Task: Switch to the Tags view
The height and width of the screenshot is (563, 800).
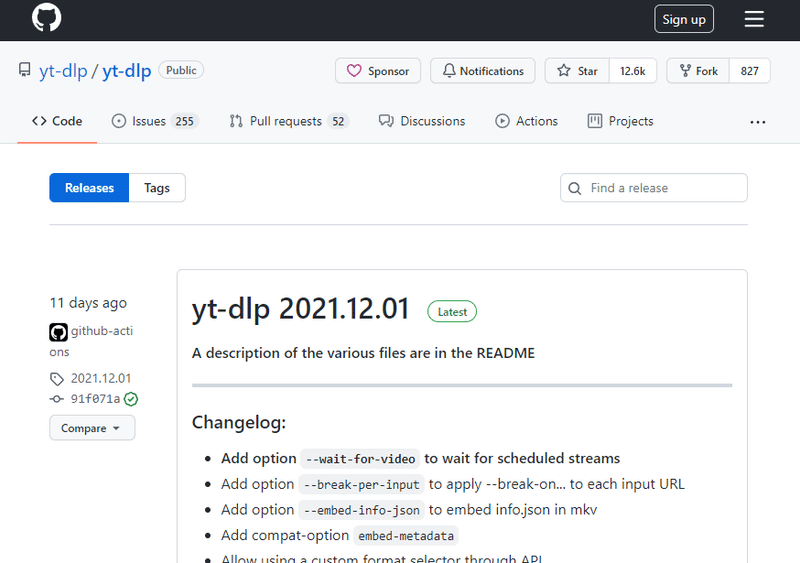Action: [157, 188]
